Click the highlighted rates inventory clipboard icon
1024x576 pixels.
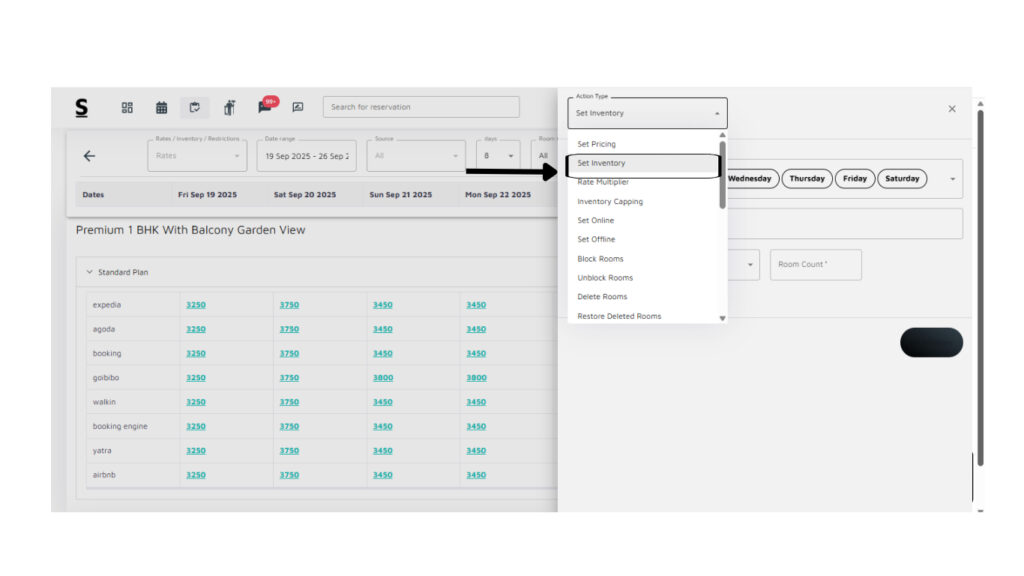click(195, 107)
